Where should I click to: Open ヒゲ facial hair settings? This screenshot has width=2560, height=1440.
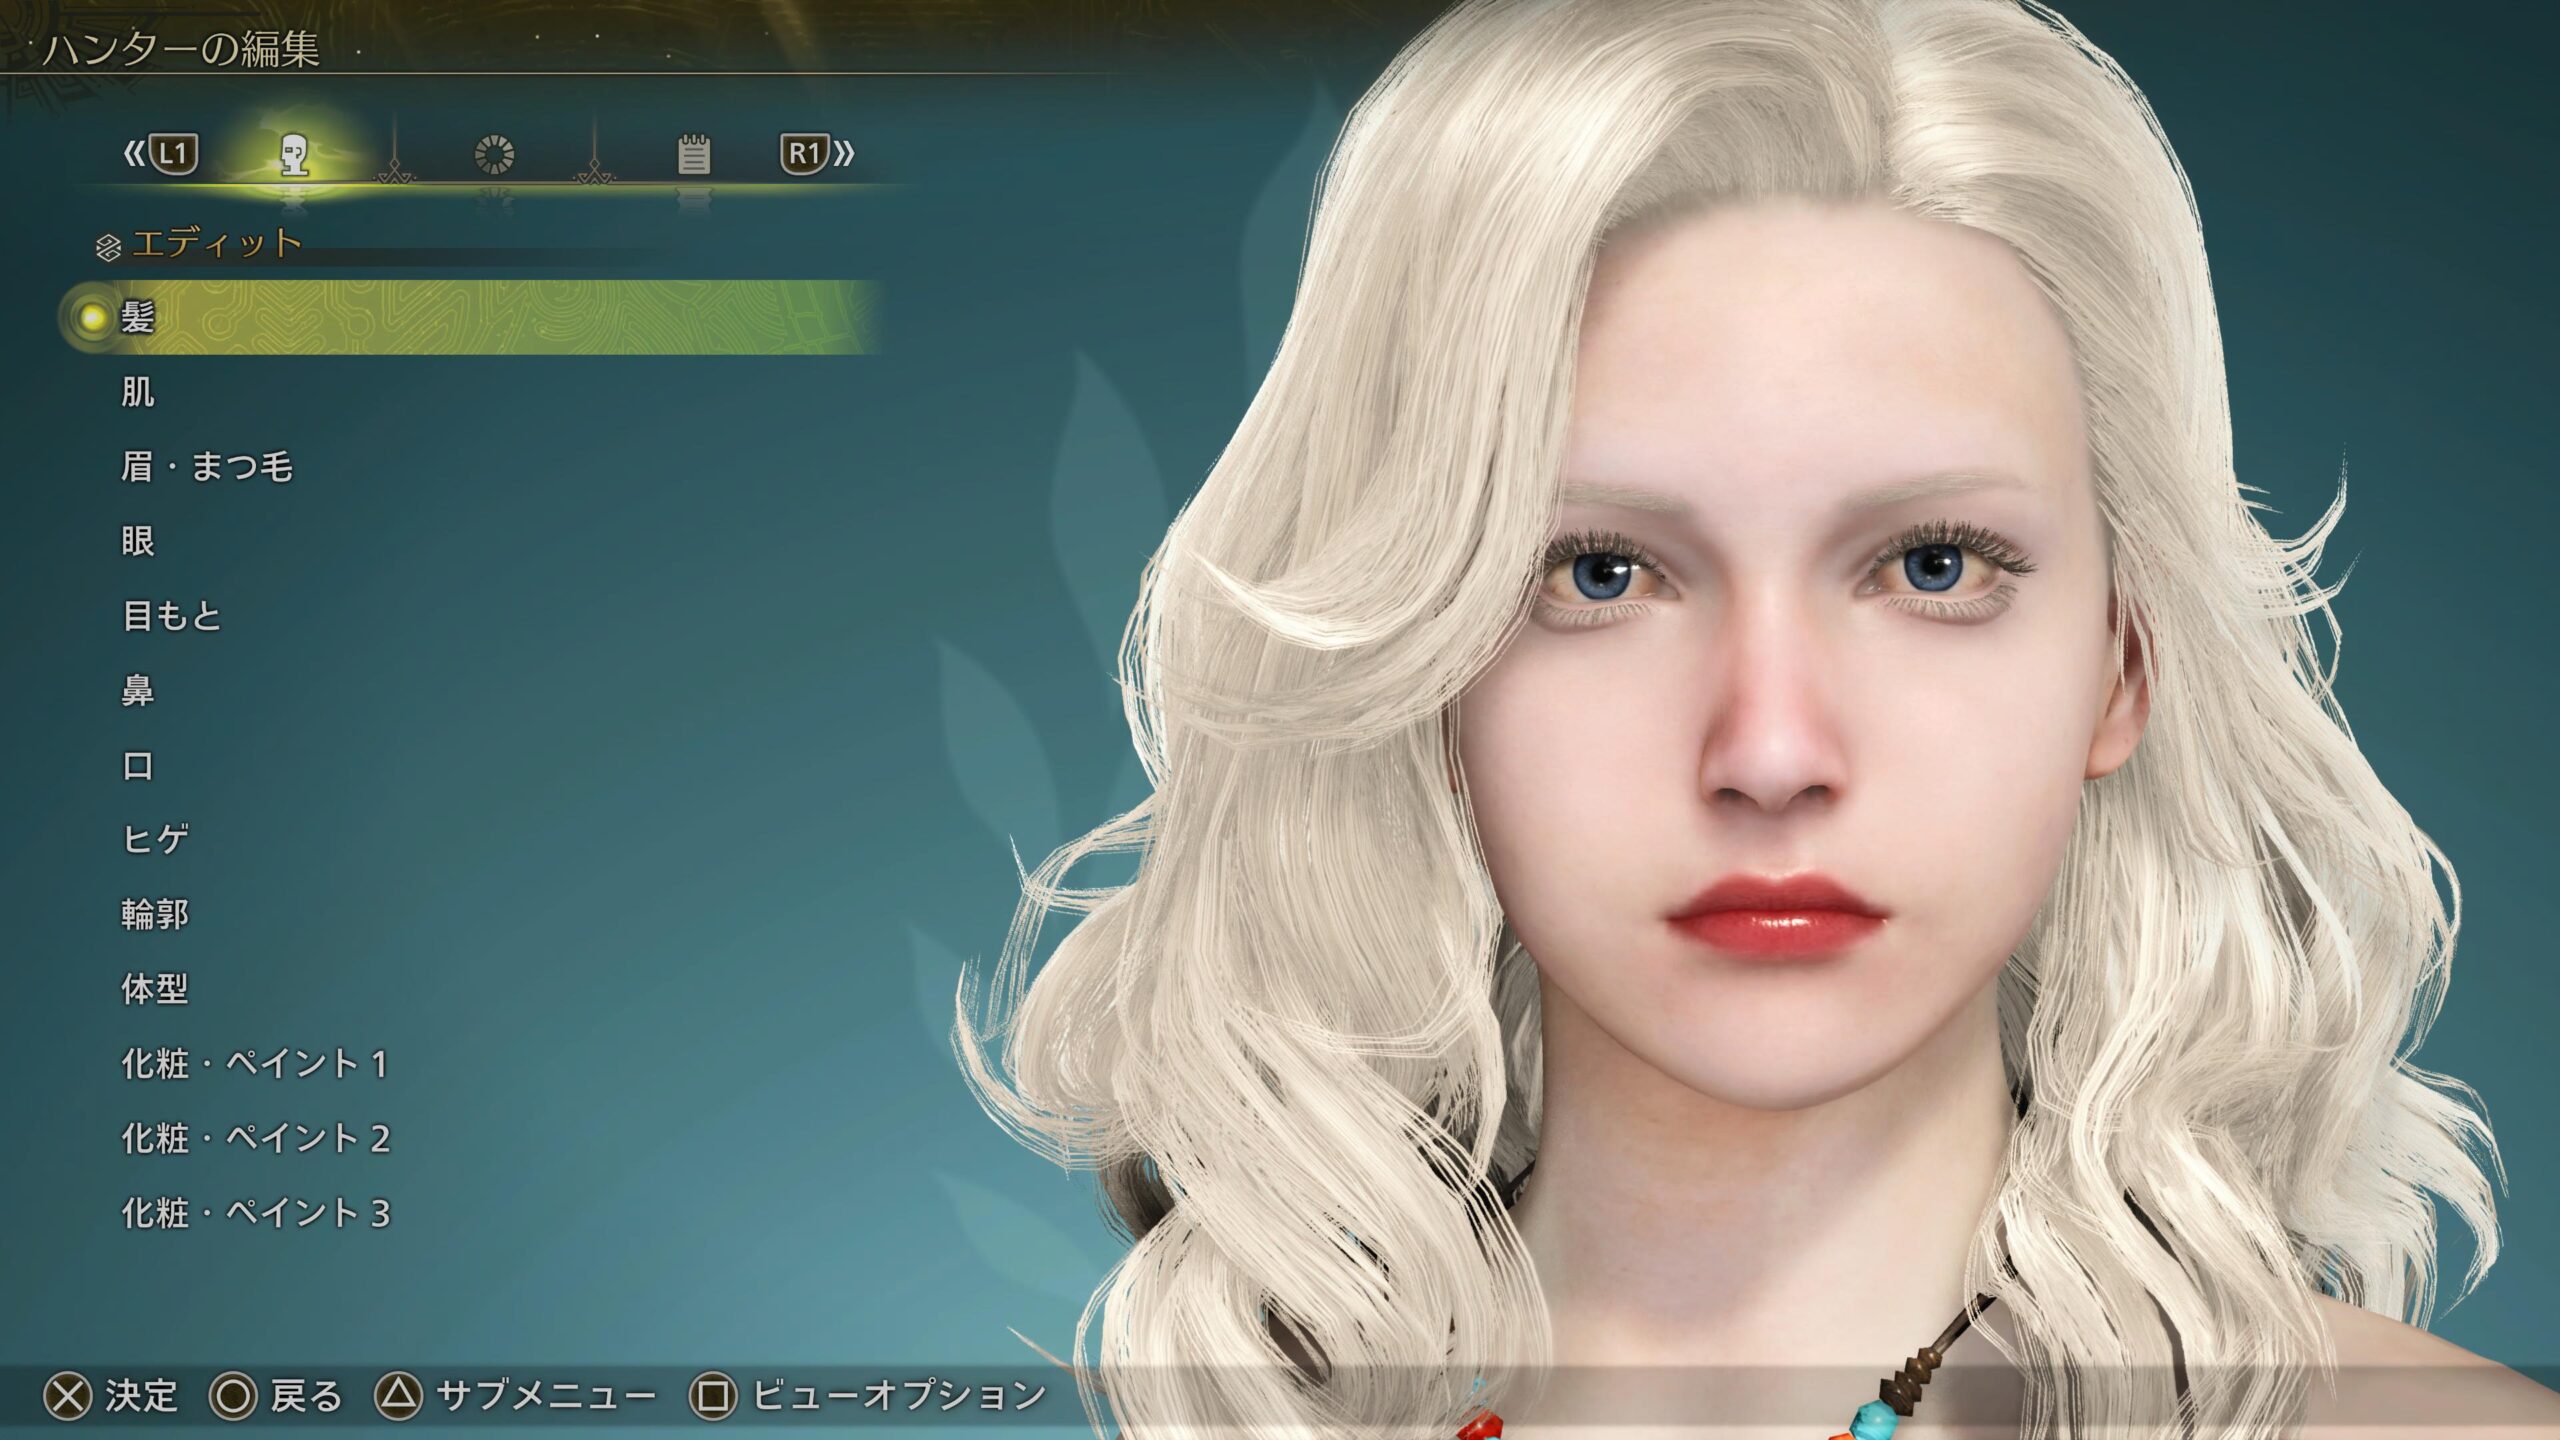tap(155, 839)
